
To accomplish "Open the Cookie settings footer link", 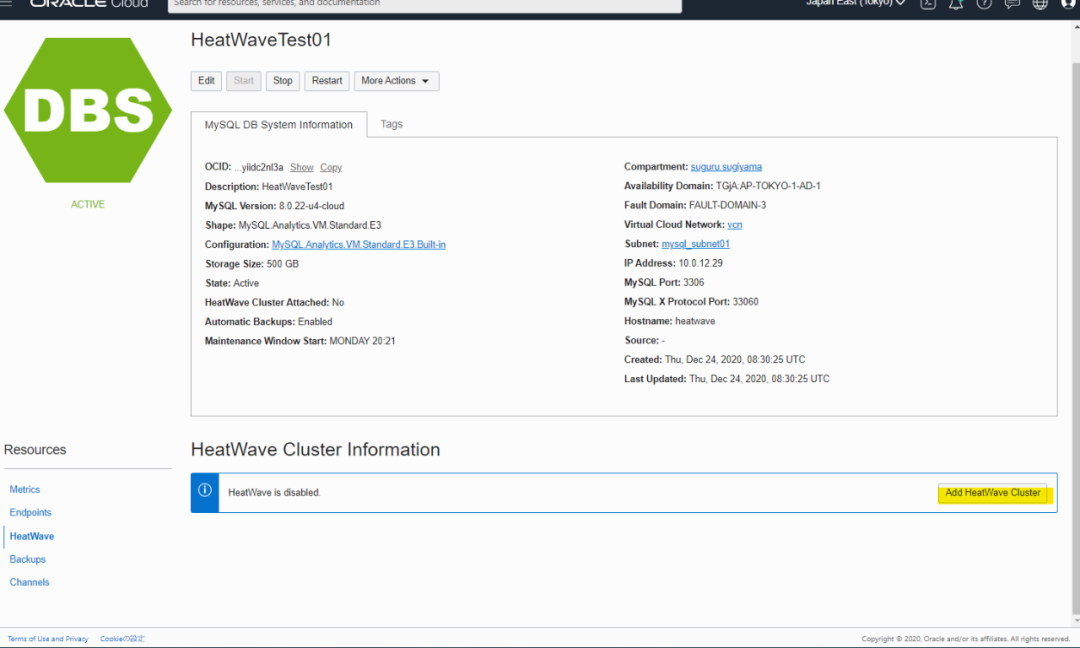I will pos(122,639).
